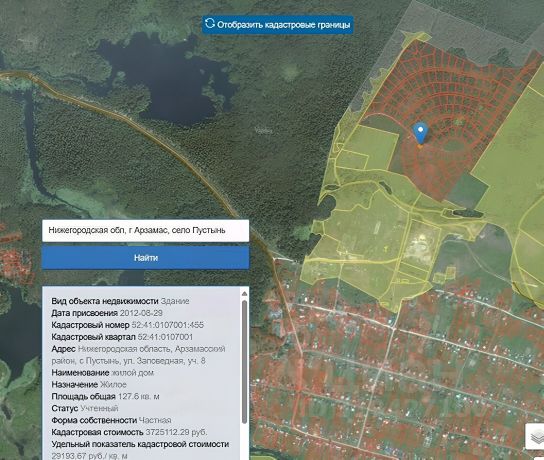
Task: Click the assignment date 2012-08-29
Action: [141, 313]
